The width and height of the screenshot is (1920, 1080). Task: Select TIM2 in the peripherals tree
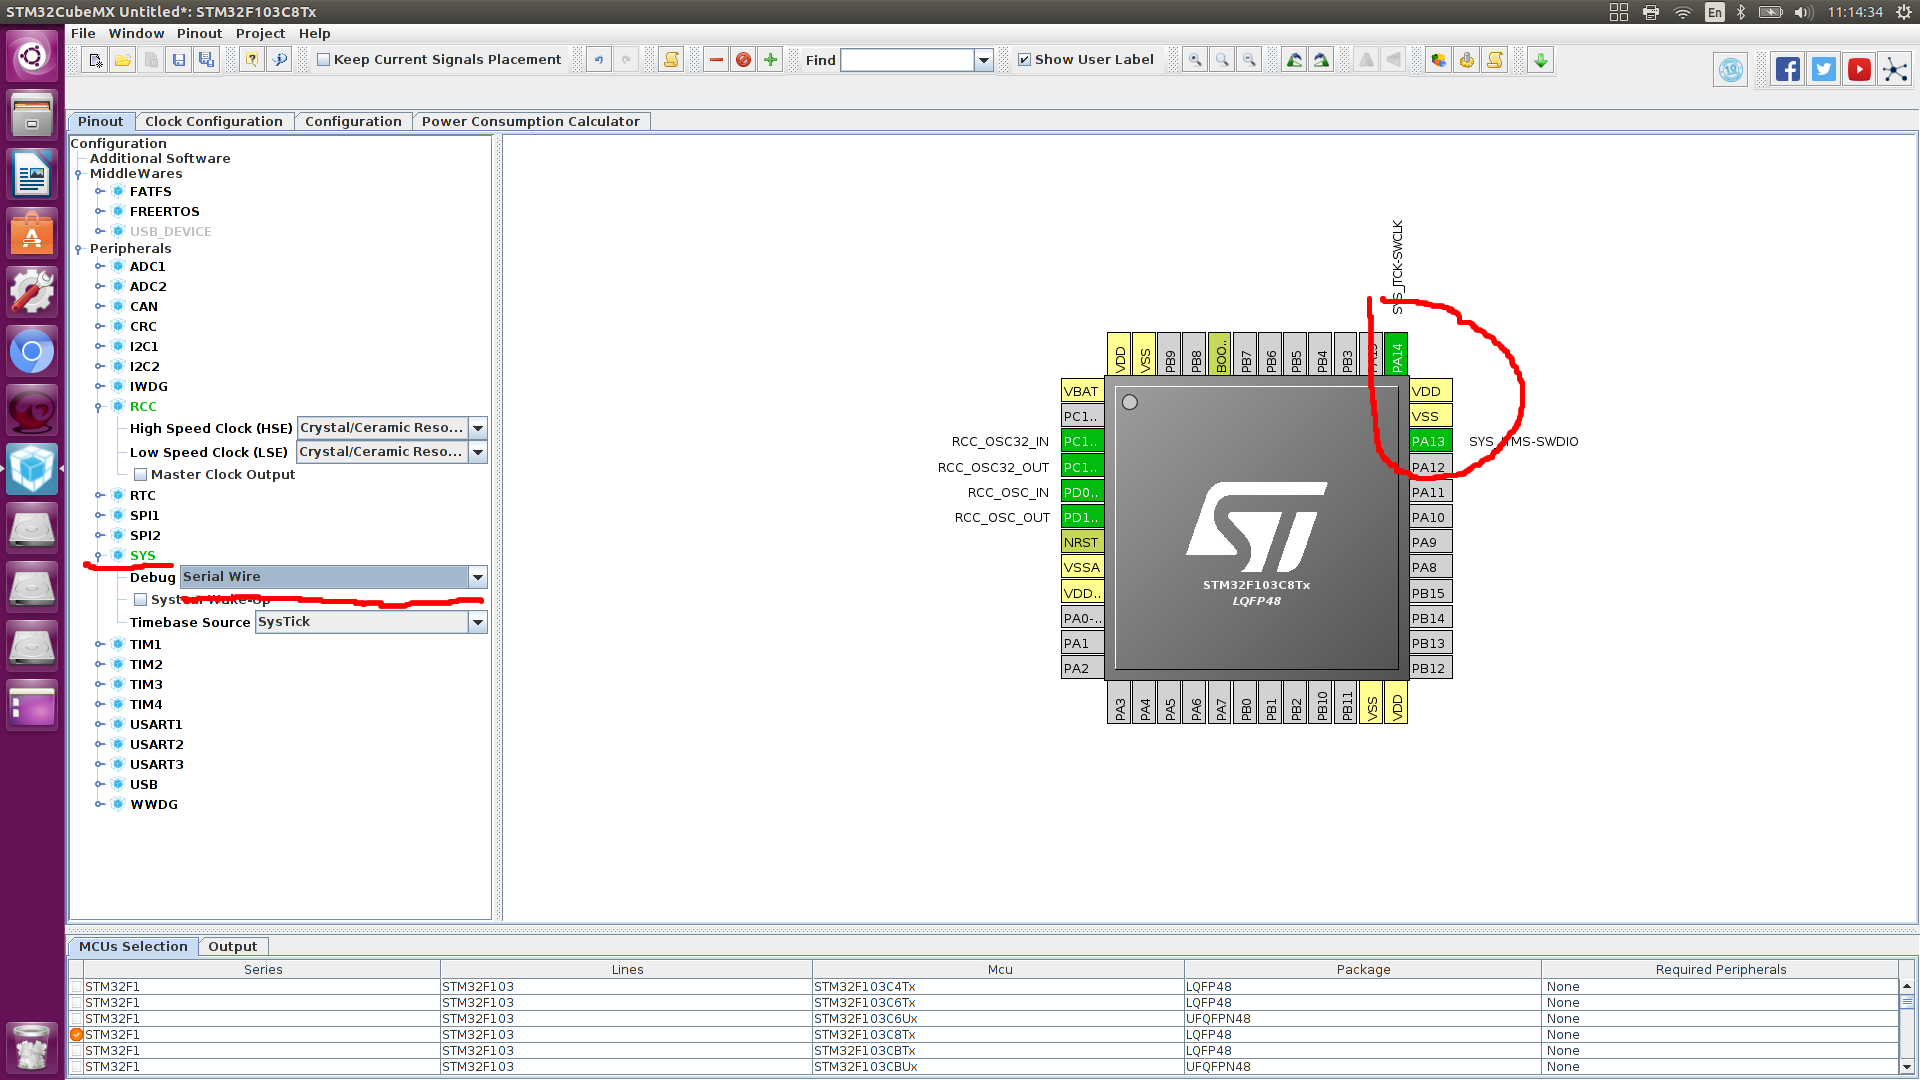click(146, 664)
